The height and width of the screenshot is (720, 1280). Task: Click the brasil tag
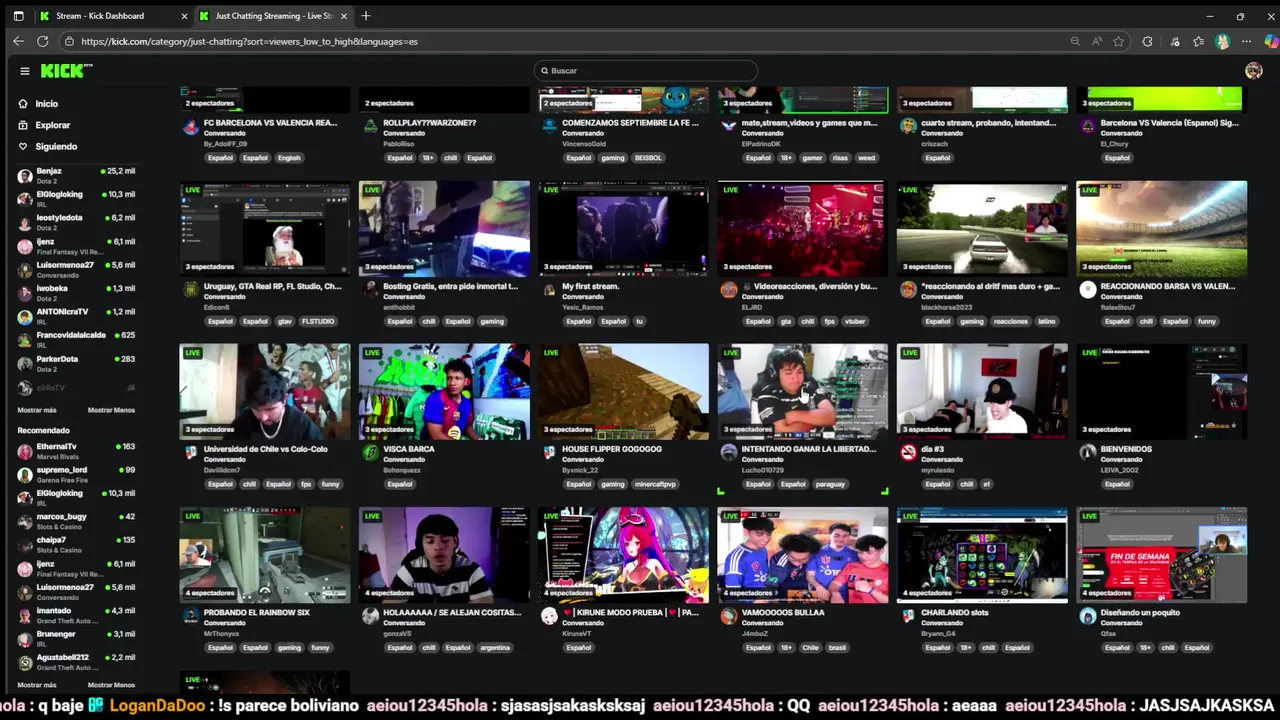(837, 647)
